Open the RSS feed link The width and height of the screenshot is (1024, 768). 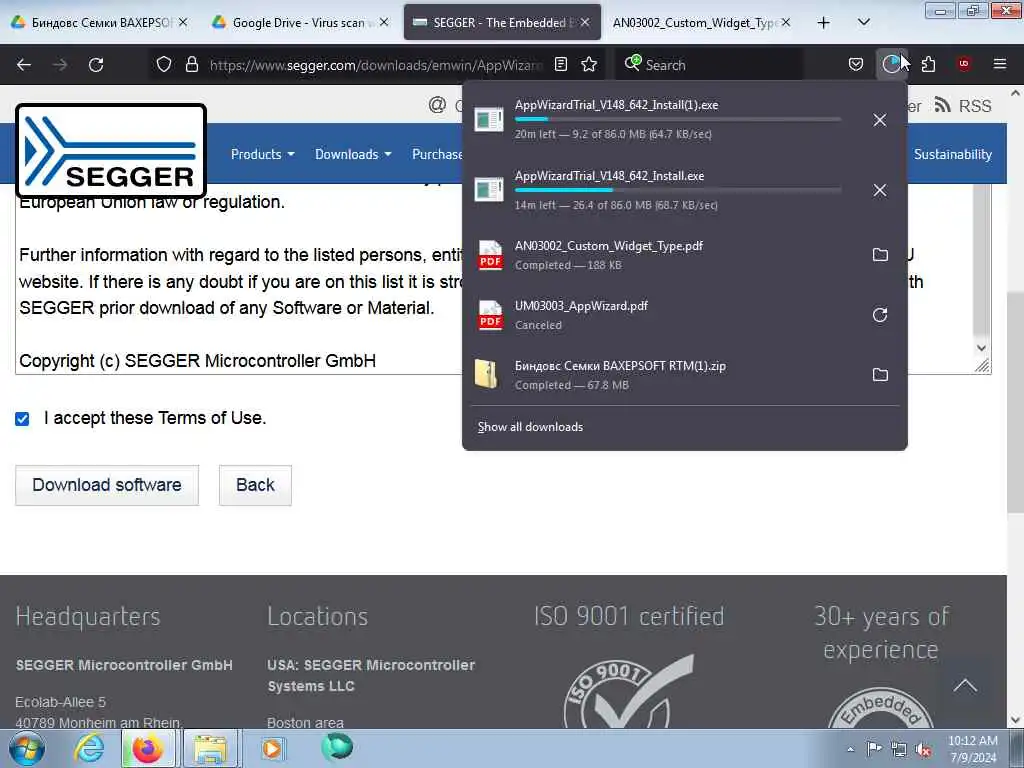(963, 105)
